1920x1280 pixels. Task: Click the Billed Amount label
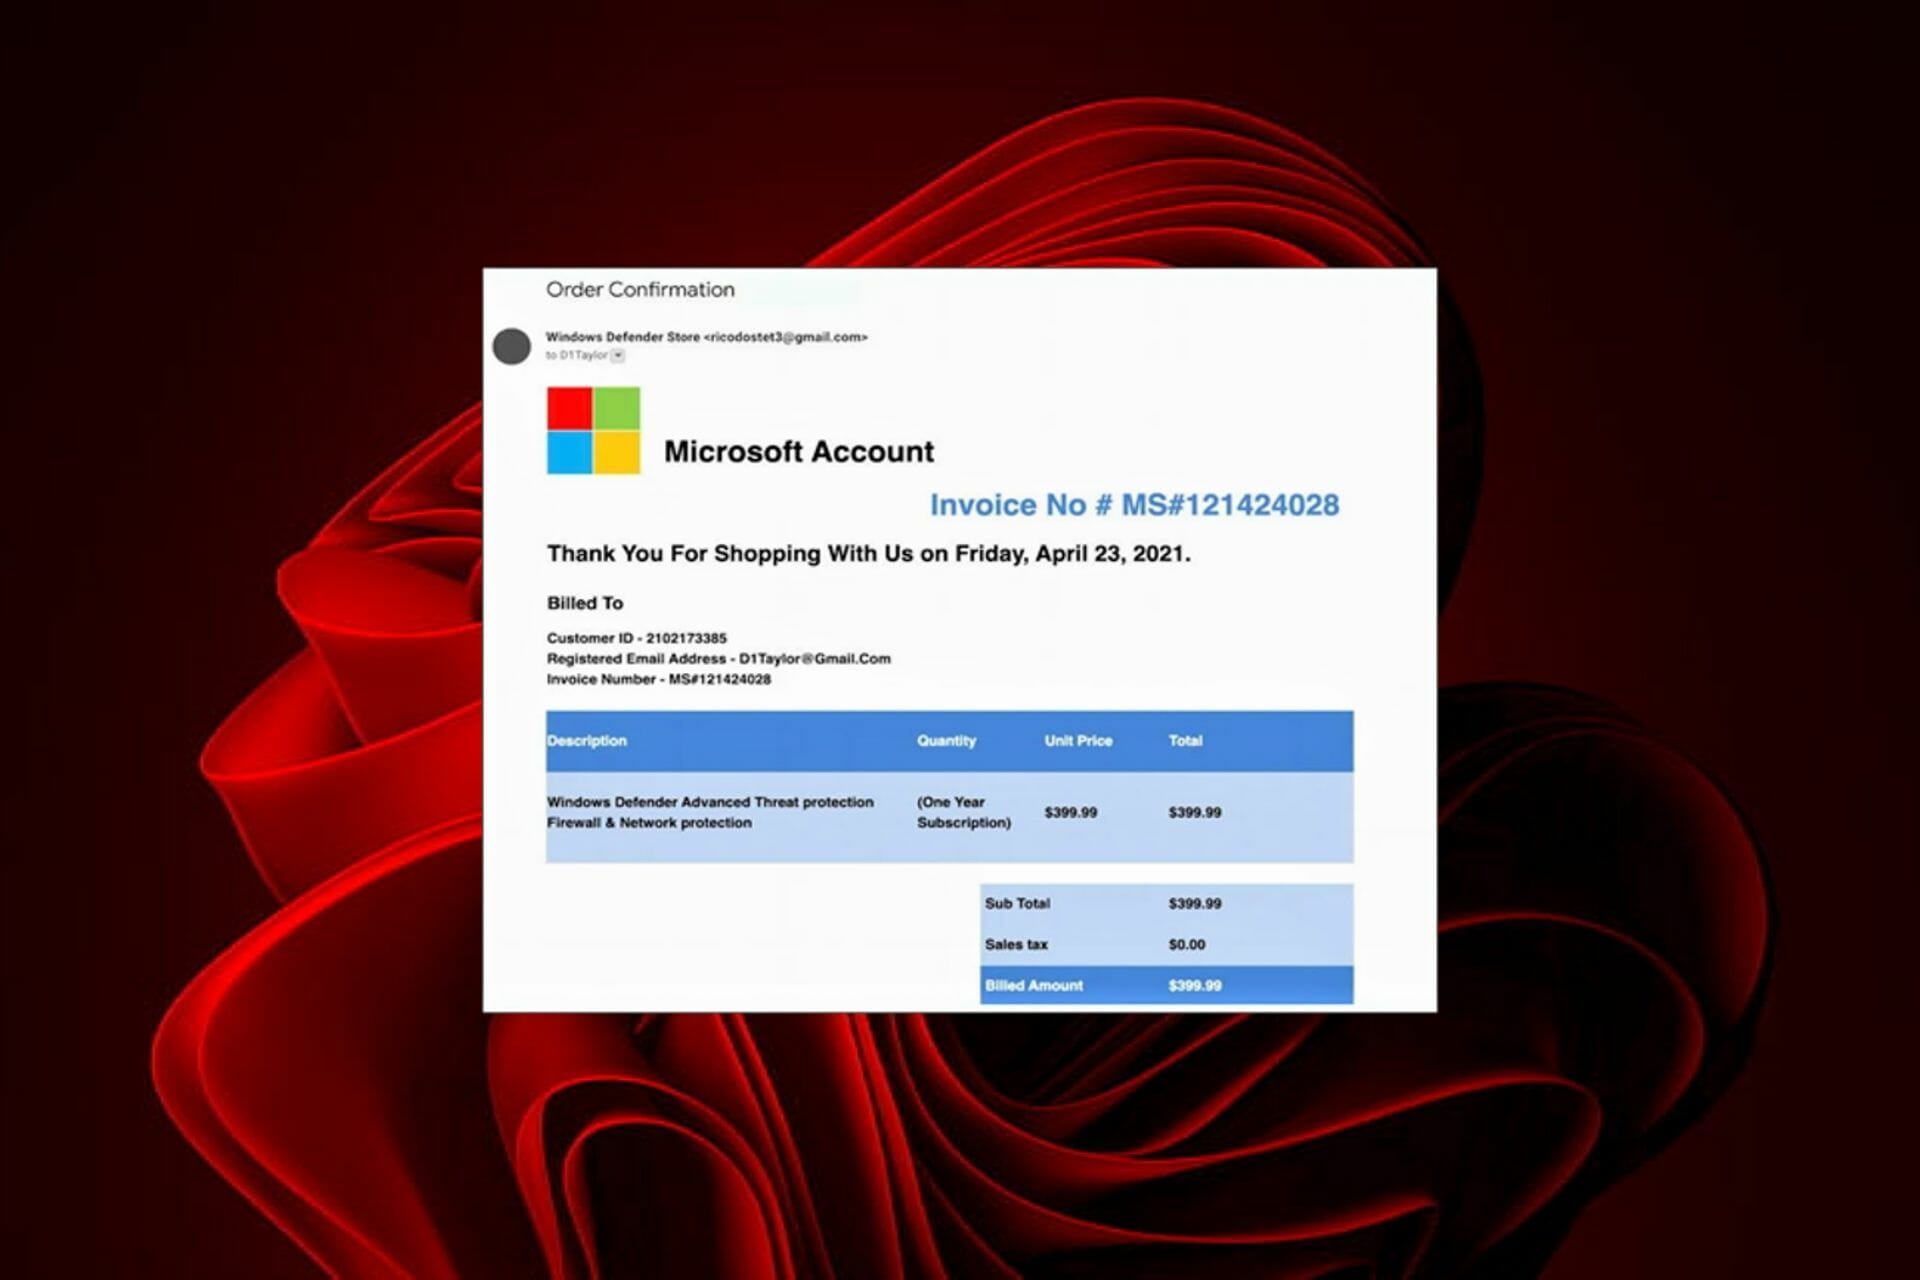(1033, 985)
